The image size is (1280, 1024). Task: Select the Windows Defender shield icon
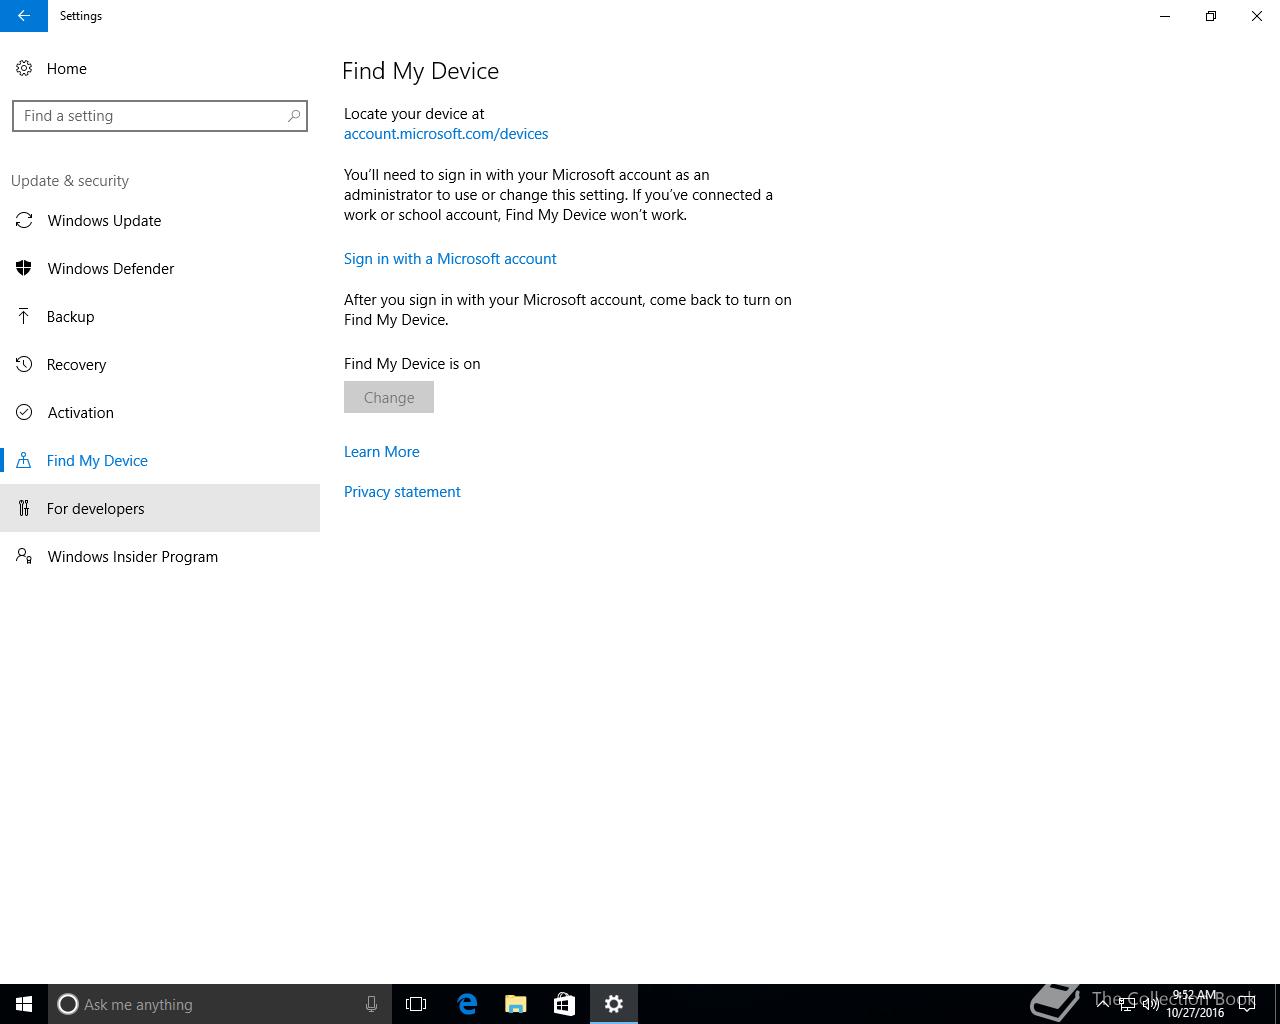point(24,269)
